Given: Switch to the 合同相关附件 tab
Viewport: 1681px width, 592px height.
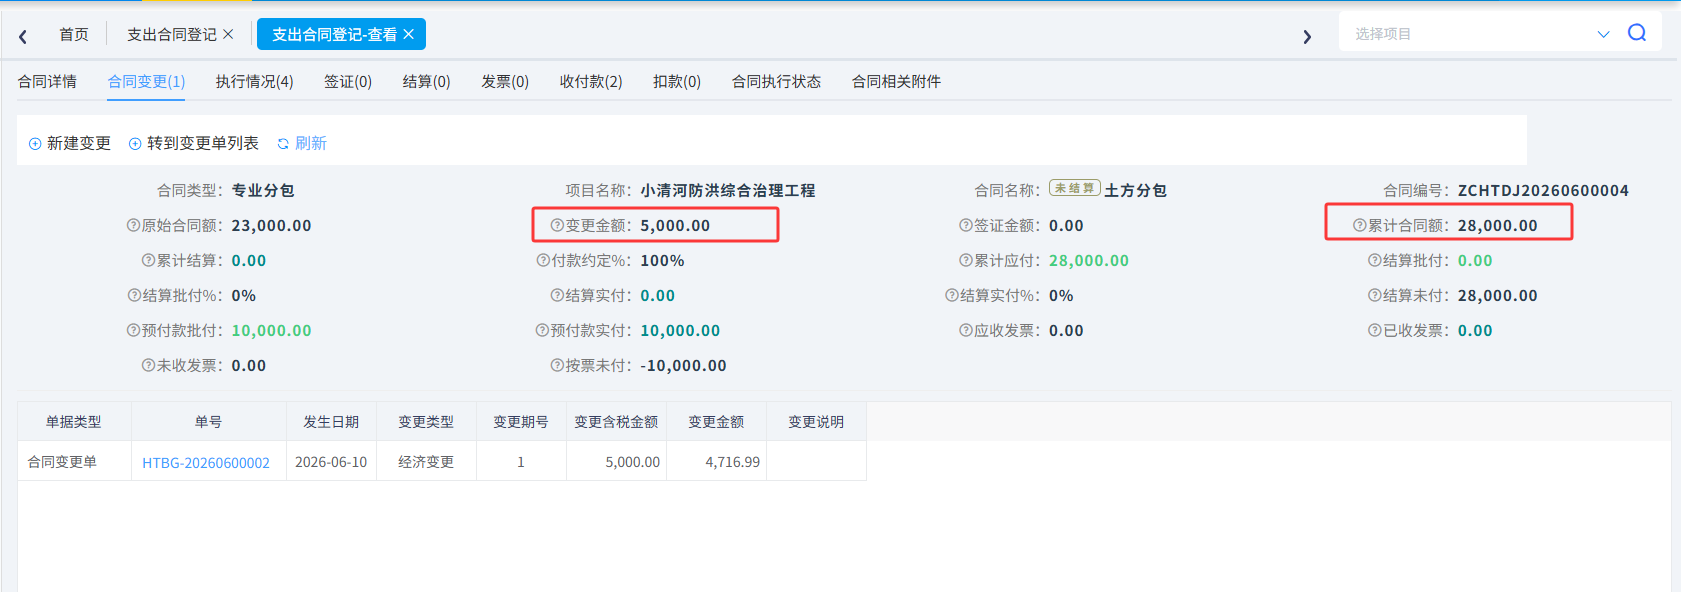Looking at the screenshot, I should pos(896,81).
